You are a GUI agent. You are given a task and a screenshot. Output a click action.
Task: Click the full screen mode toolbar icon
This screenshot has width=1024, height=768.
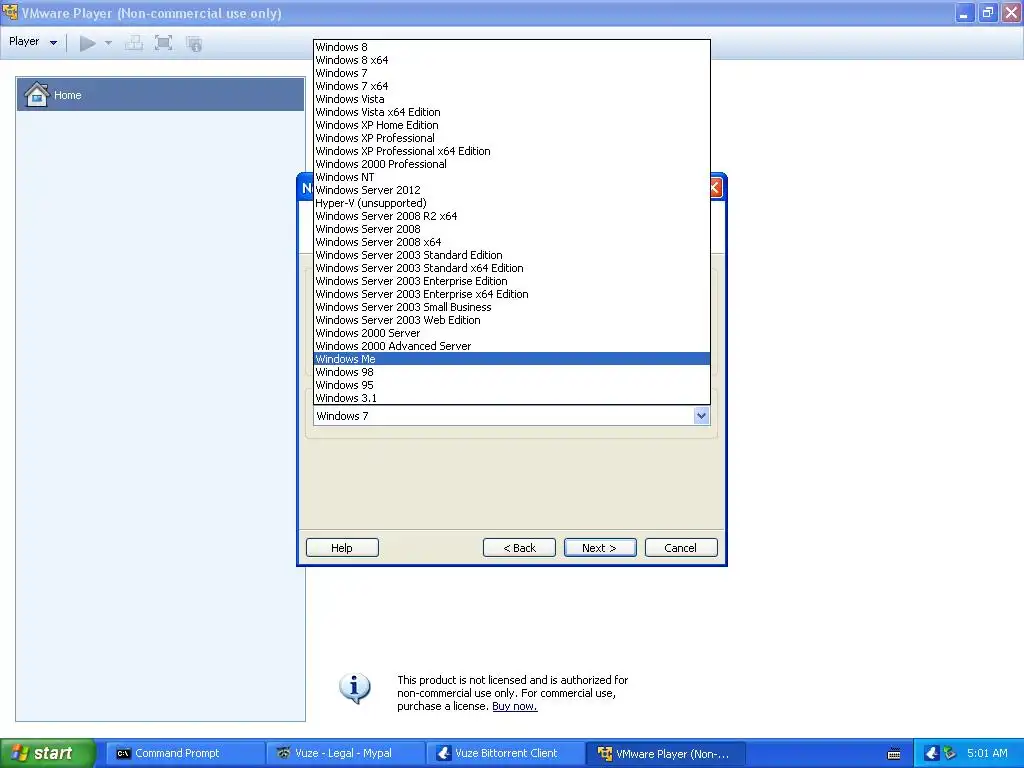tap(163, 44)
